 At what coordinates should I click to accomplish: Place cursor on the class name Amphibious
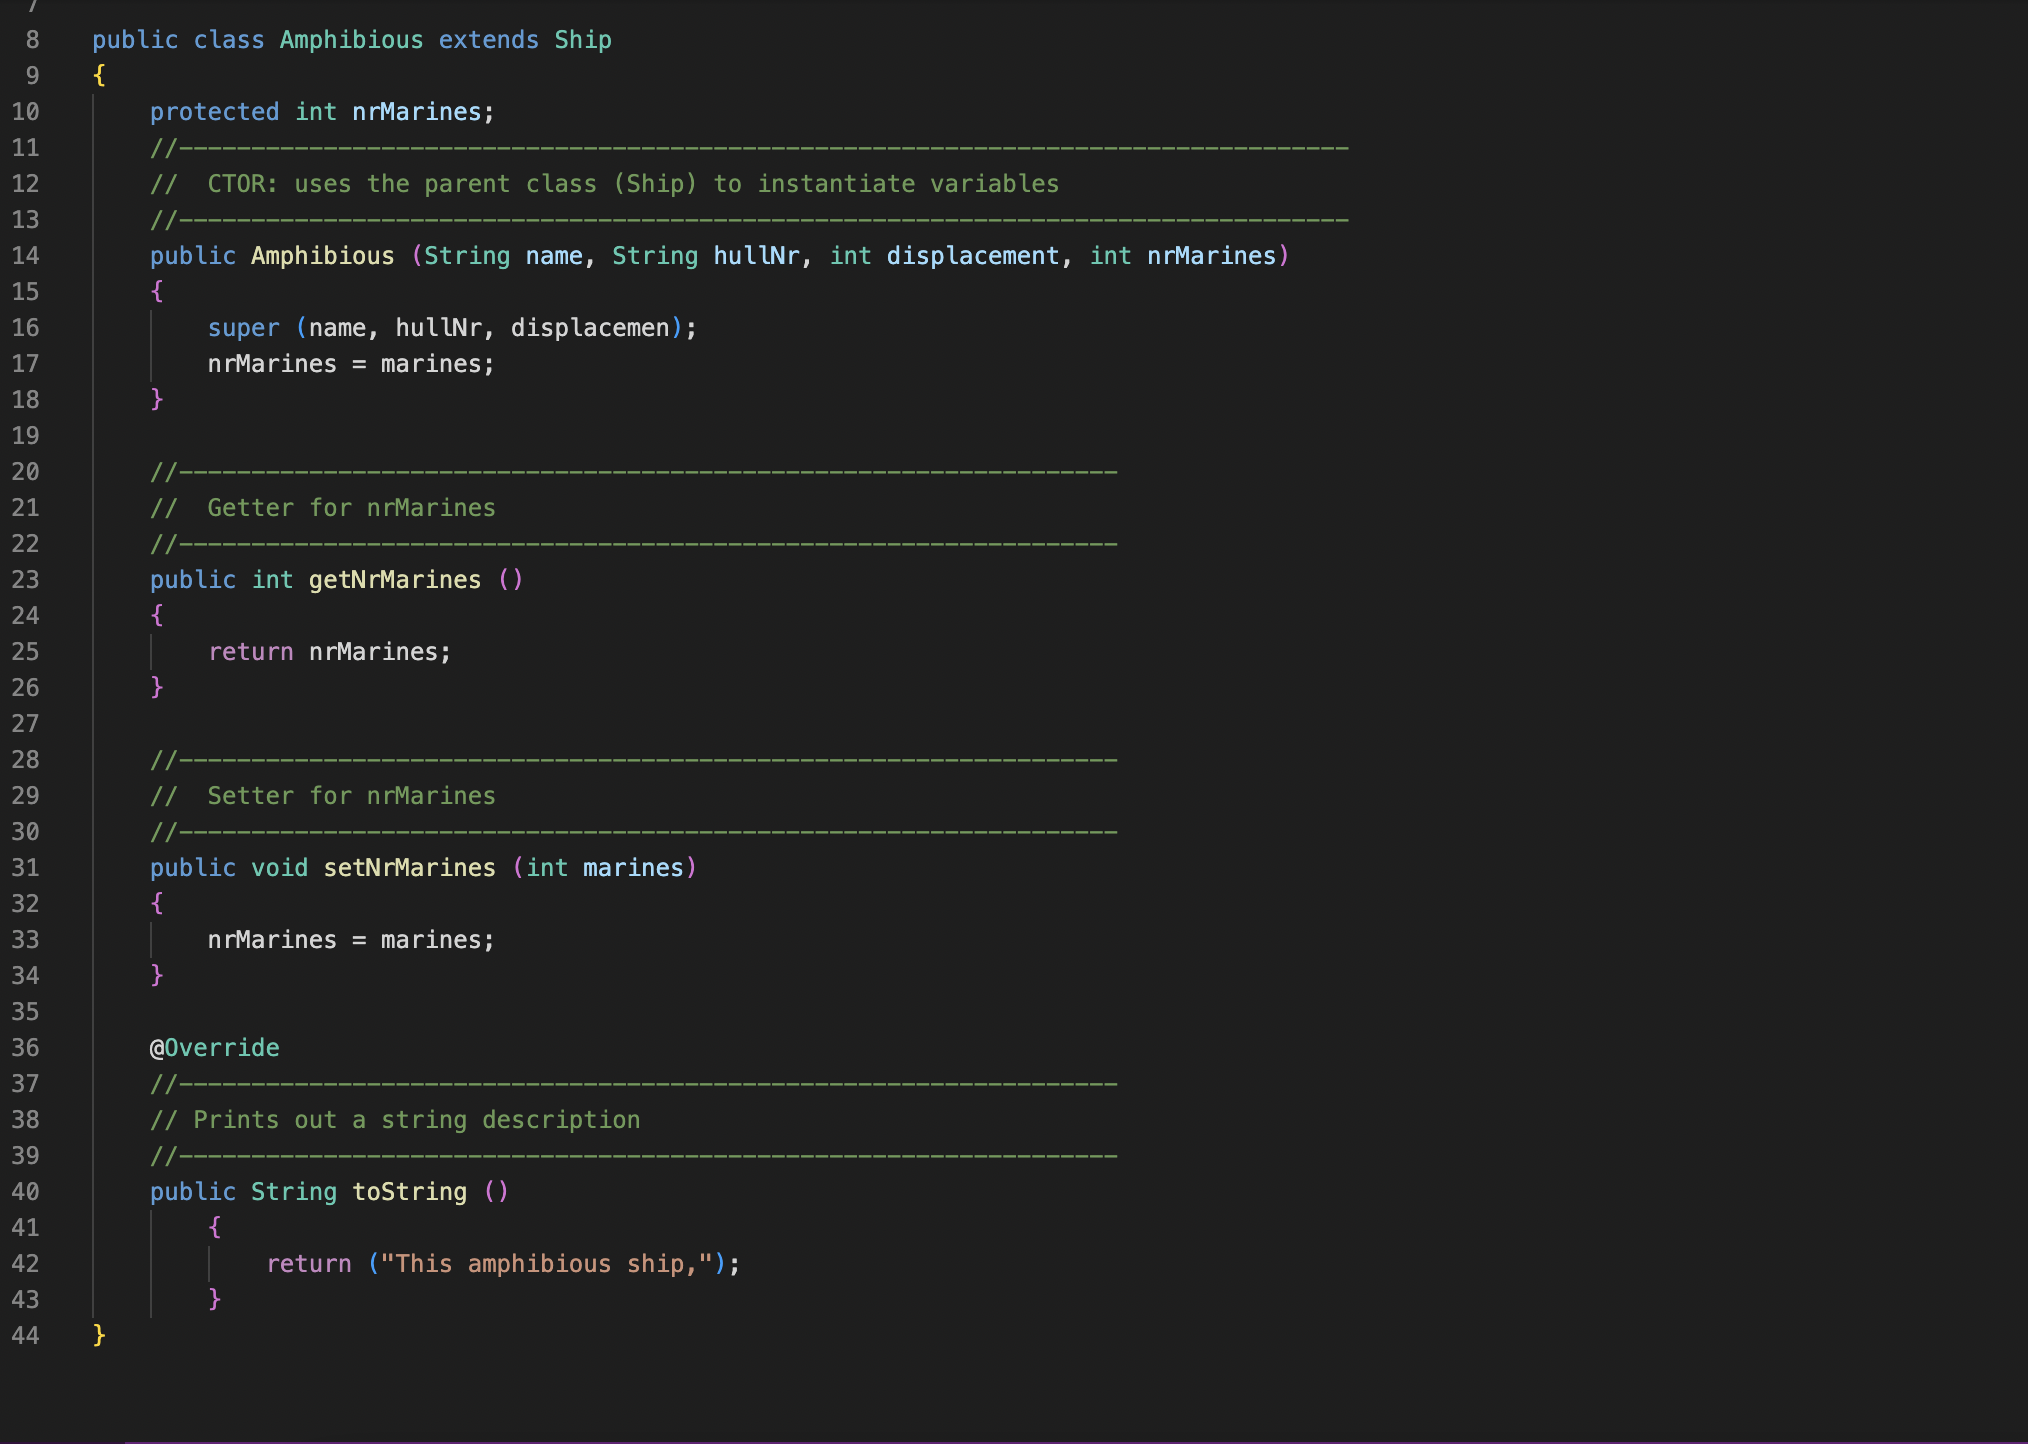point(351,40)
